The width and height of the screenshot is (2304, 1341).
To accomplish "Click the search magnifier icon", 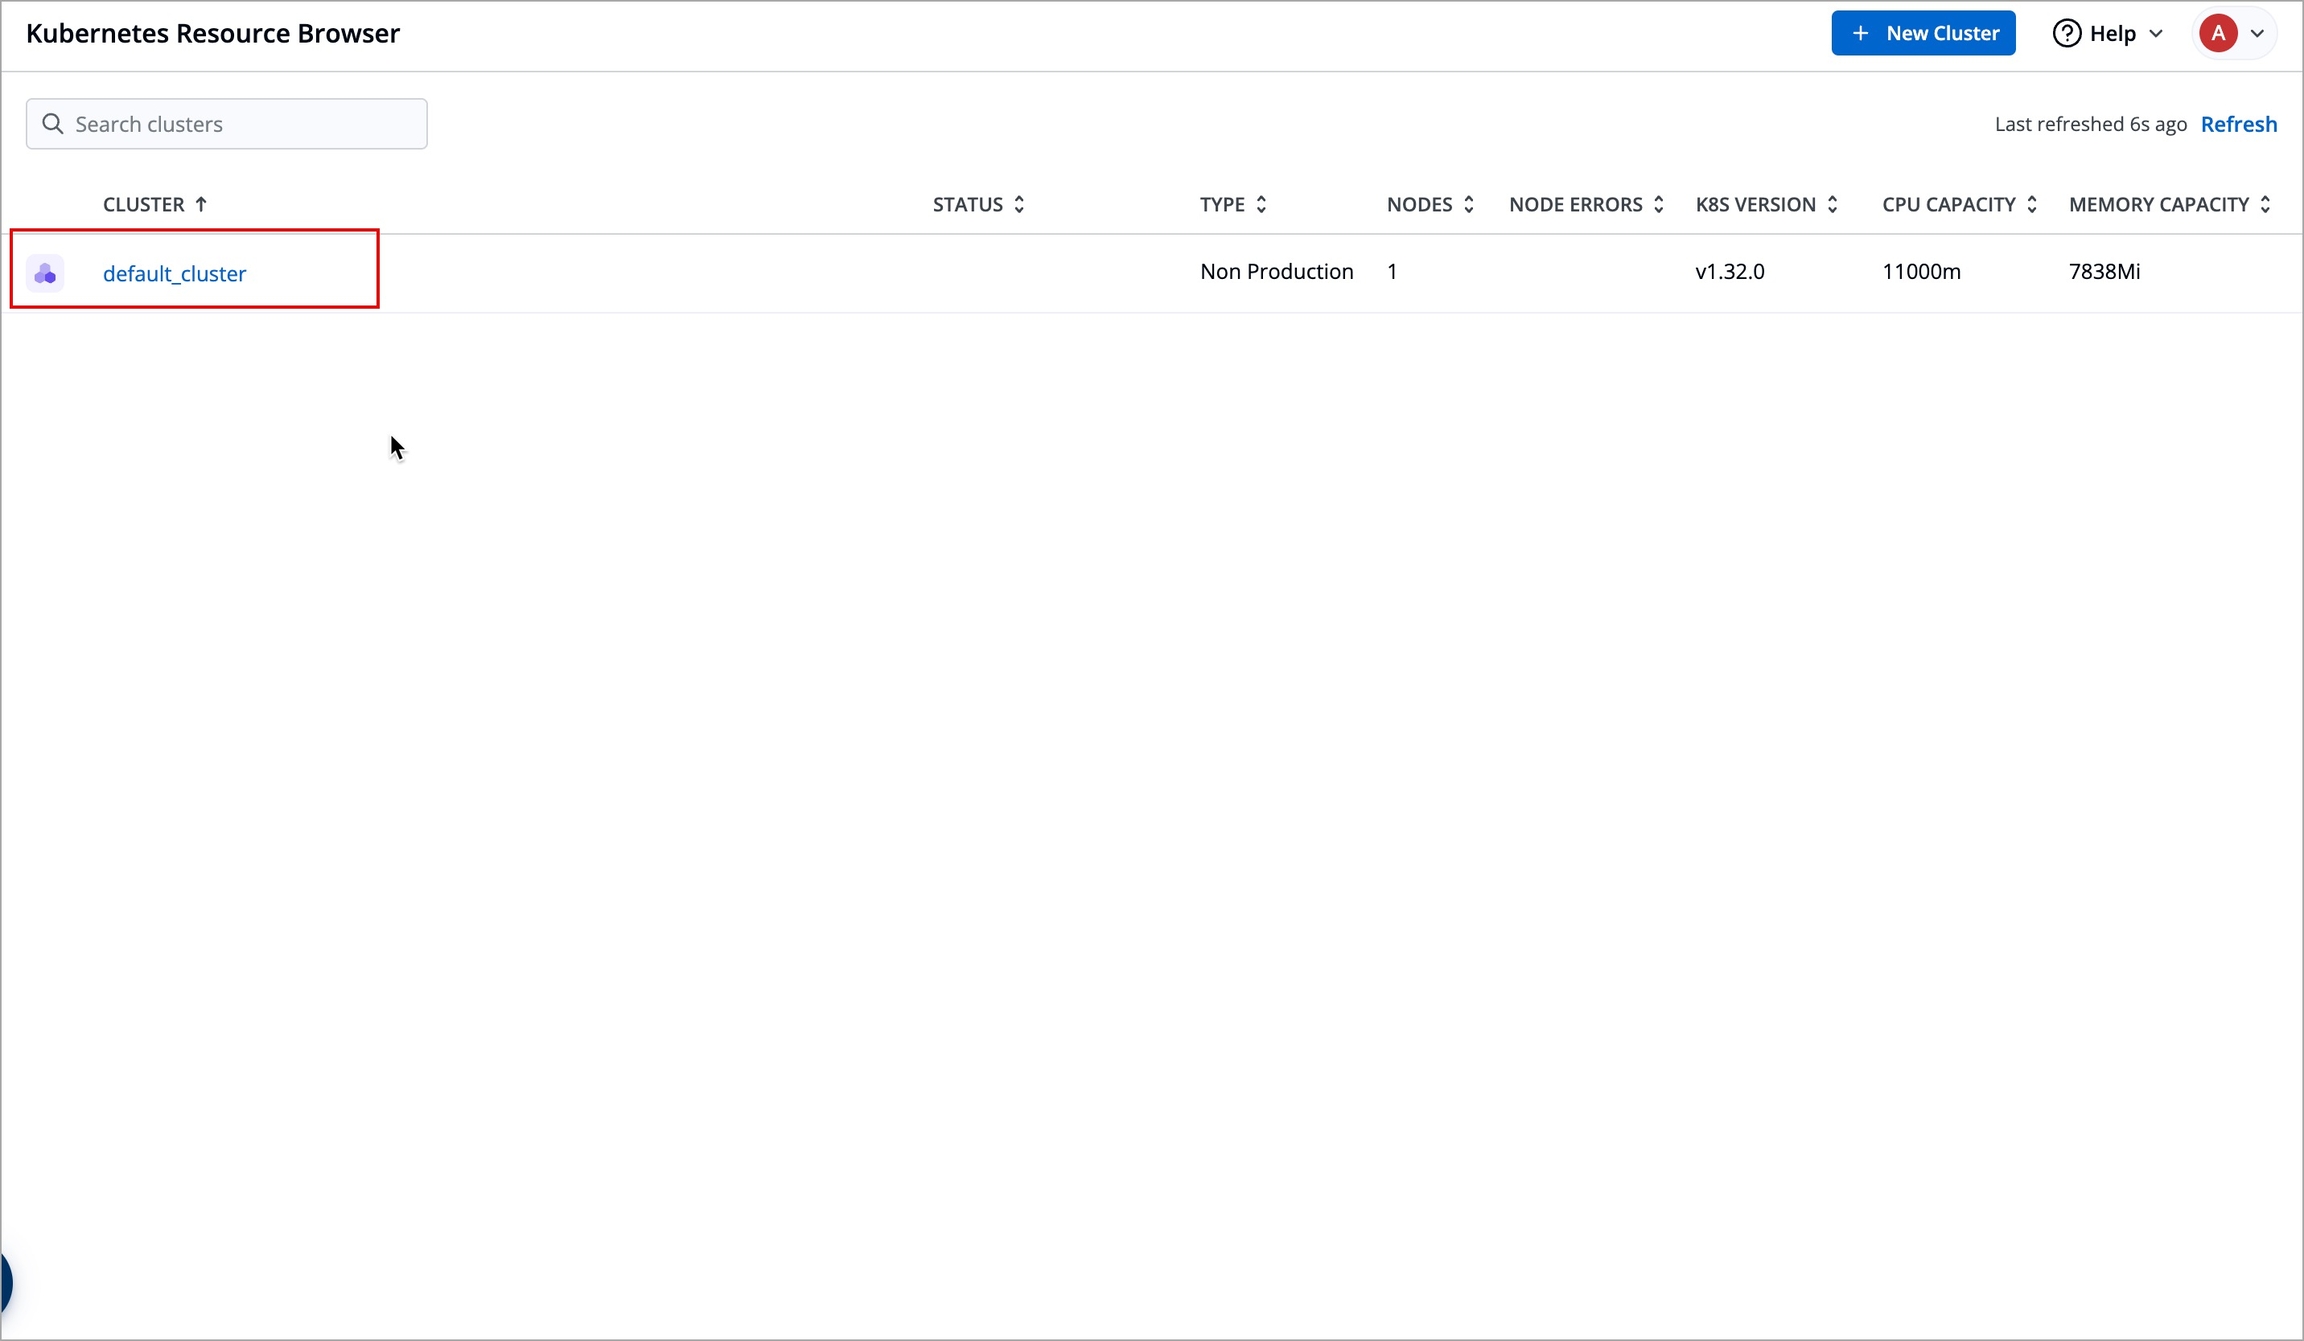I will [x=53, y=124].
